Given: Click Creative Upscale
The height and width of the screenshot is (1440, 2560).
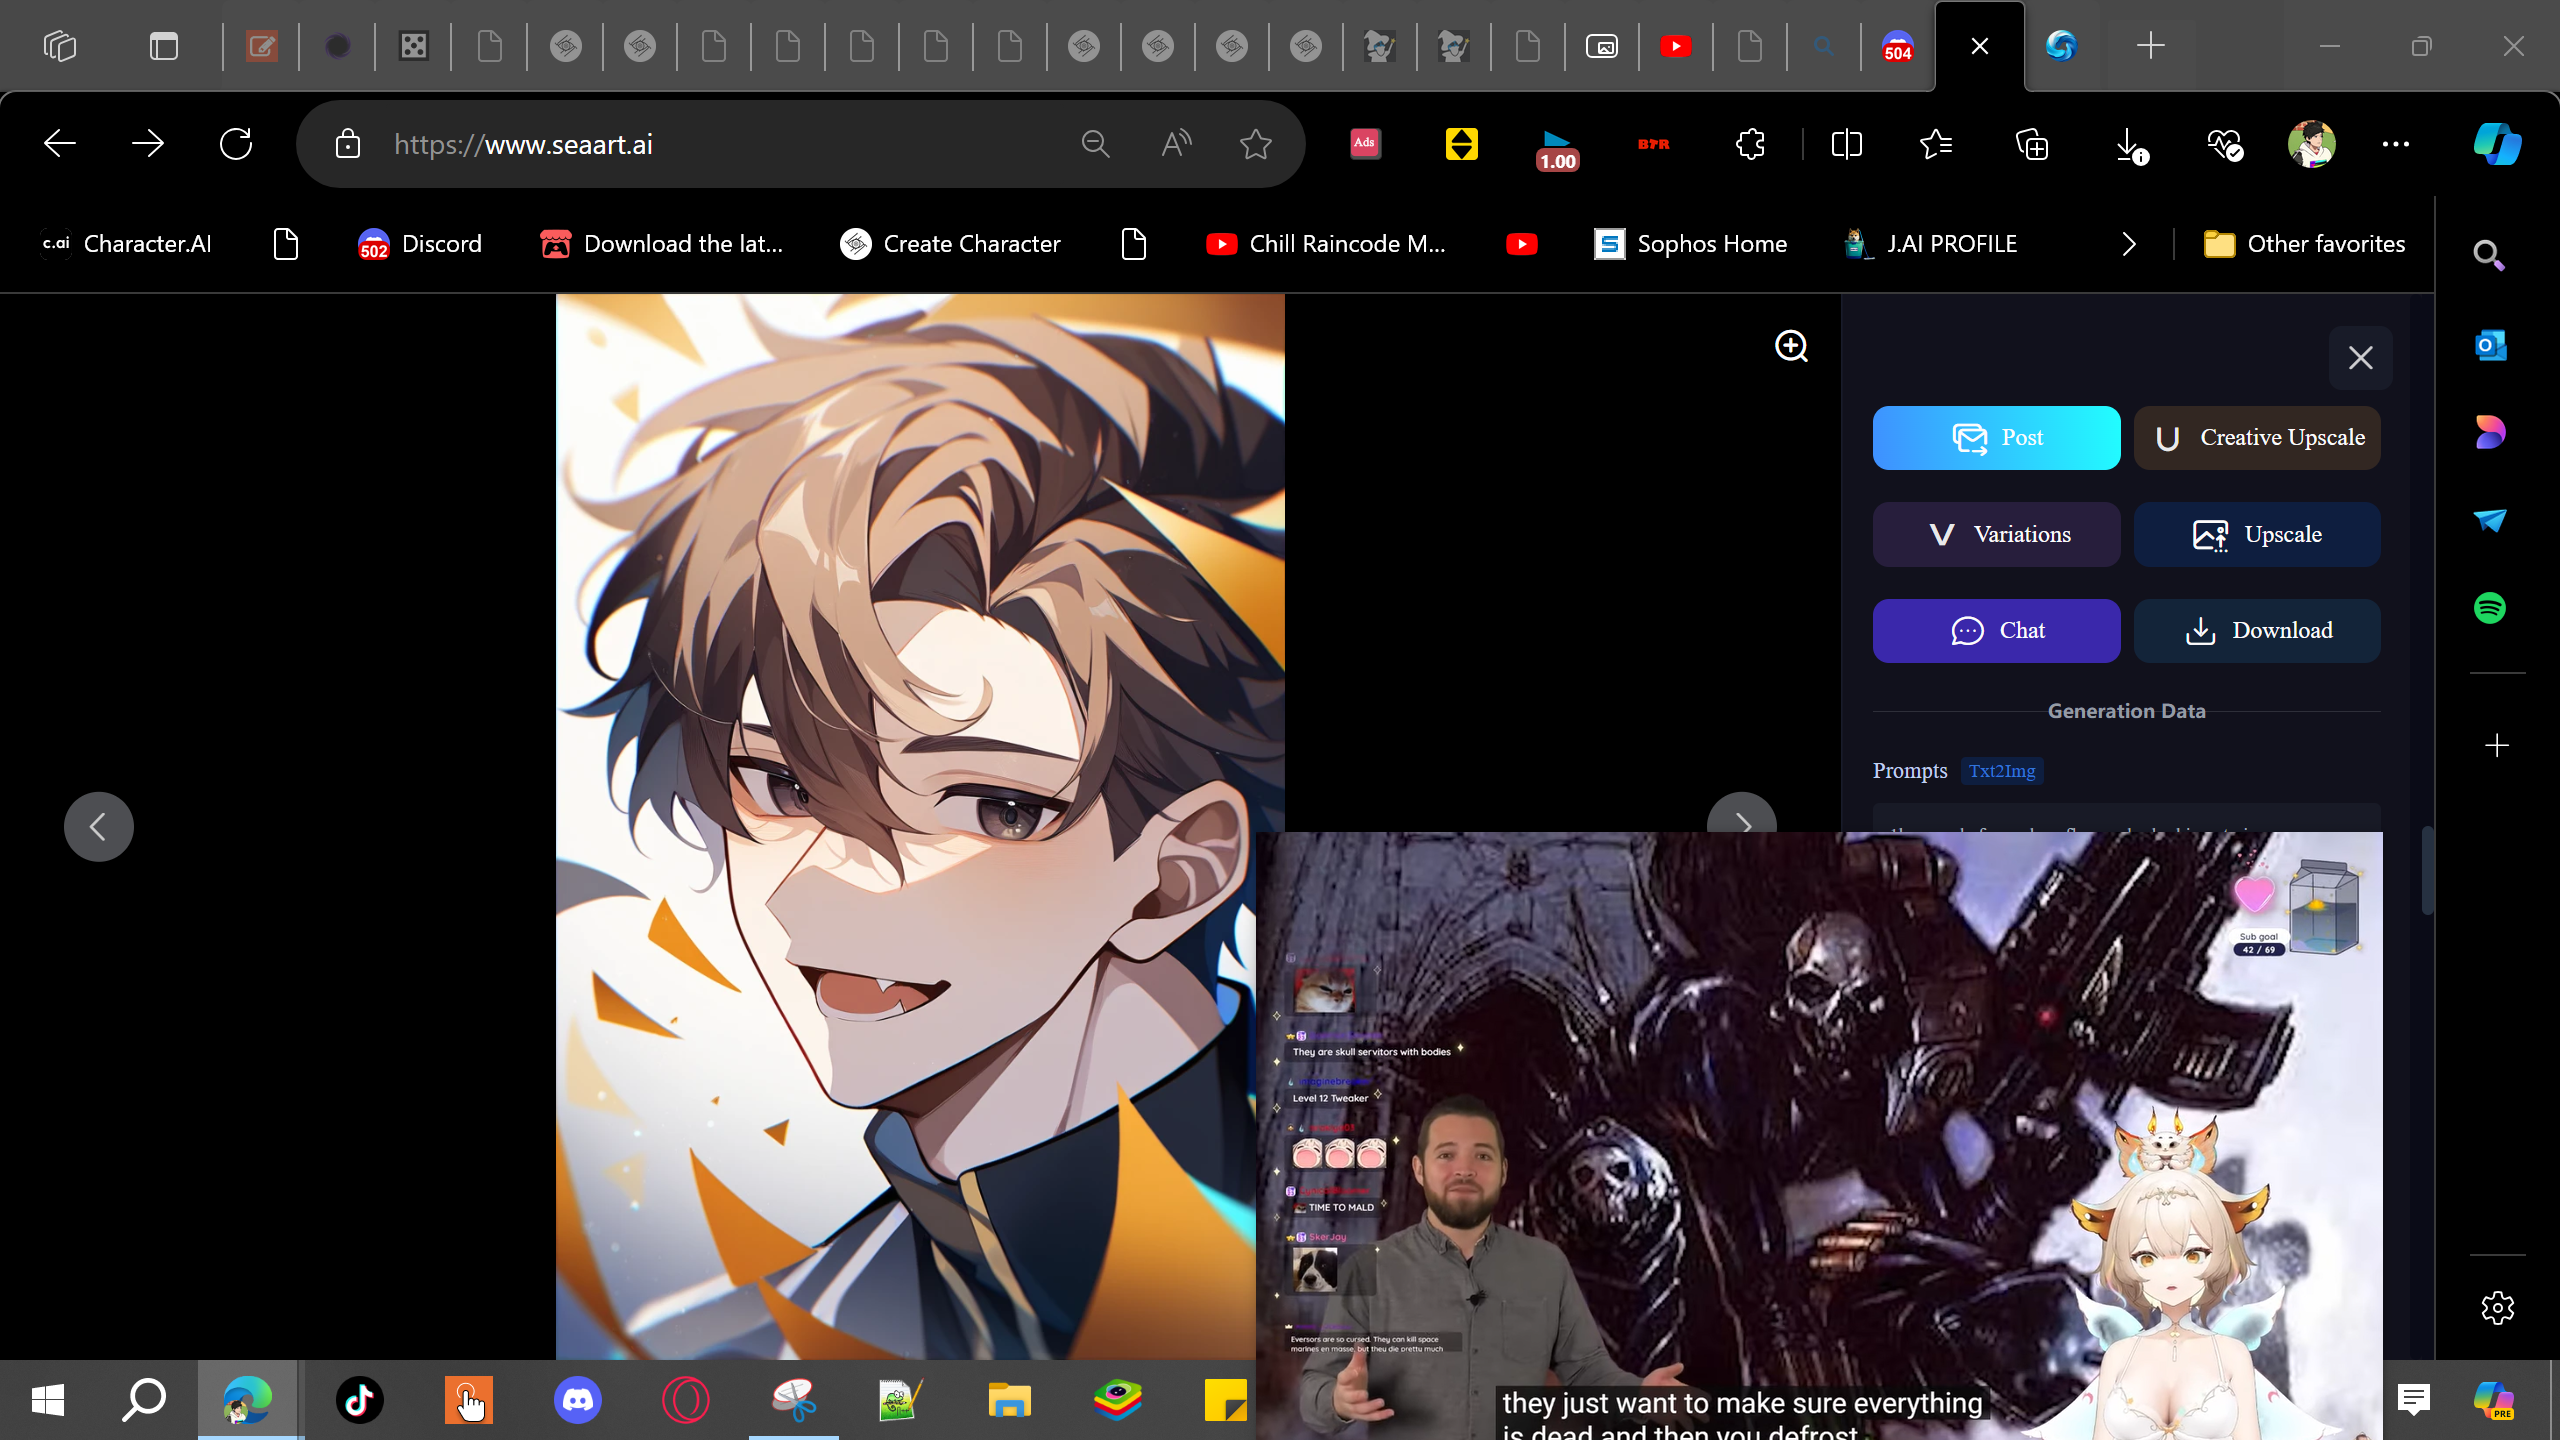Looking at the screenshot, I should pos(2257,438).
